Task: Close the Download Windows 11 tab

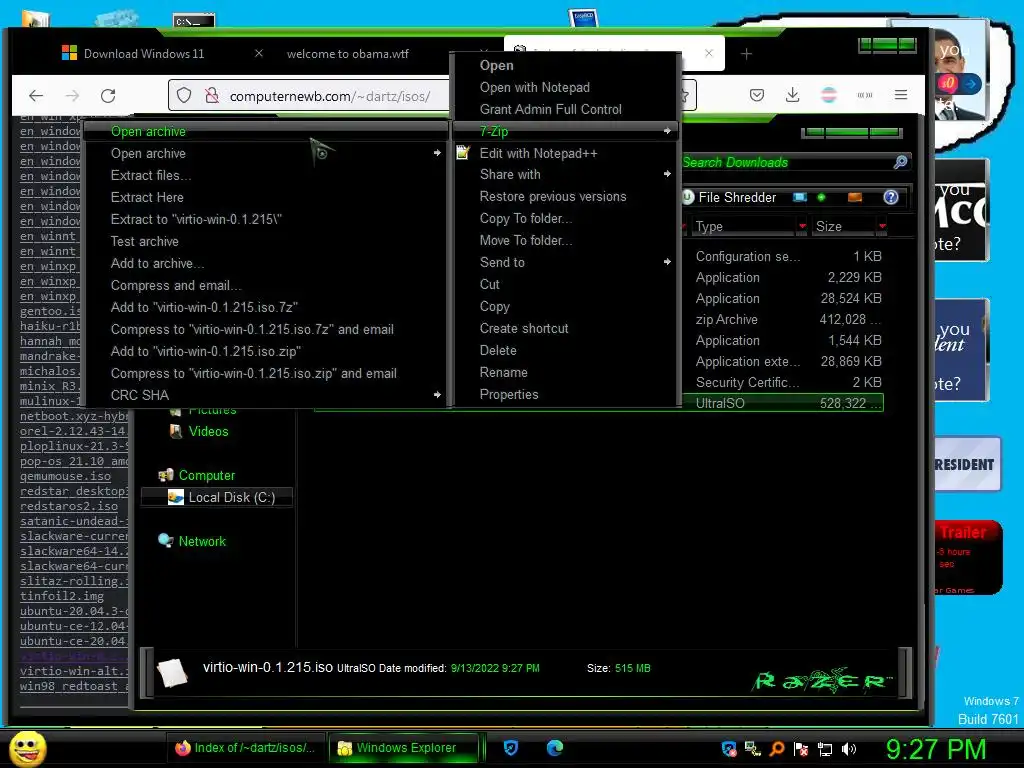Action: pos(259,54)
